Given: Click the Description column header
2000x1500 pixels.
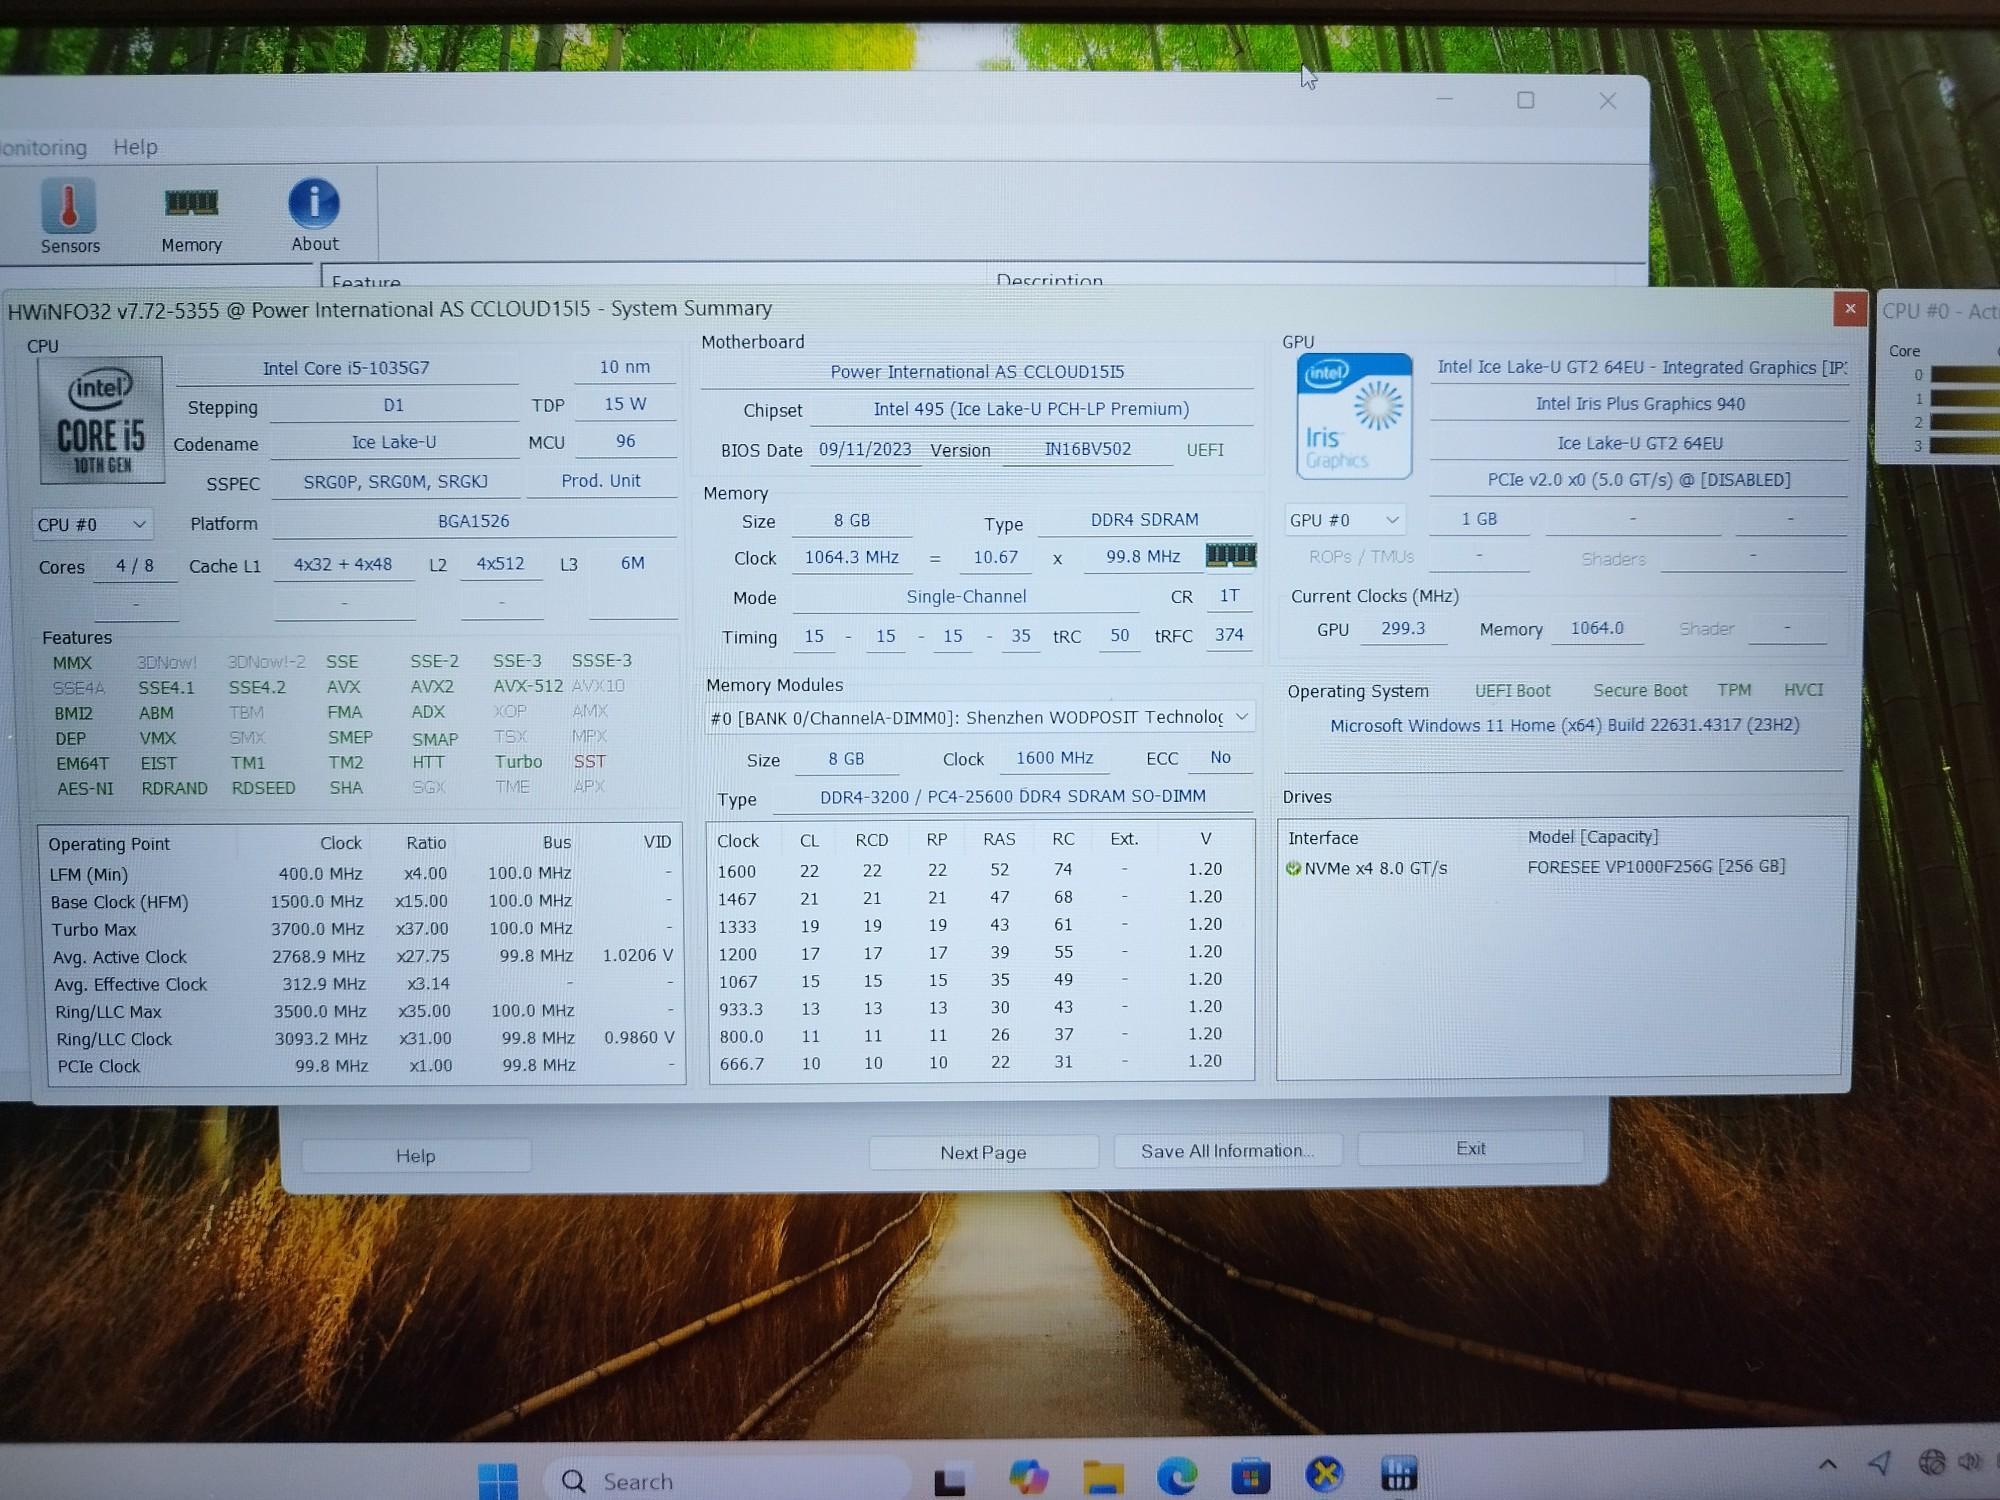Looking at the screenshot, I should 1049,281.
